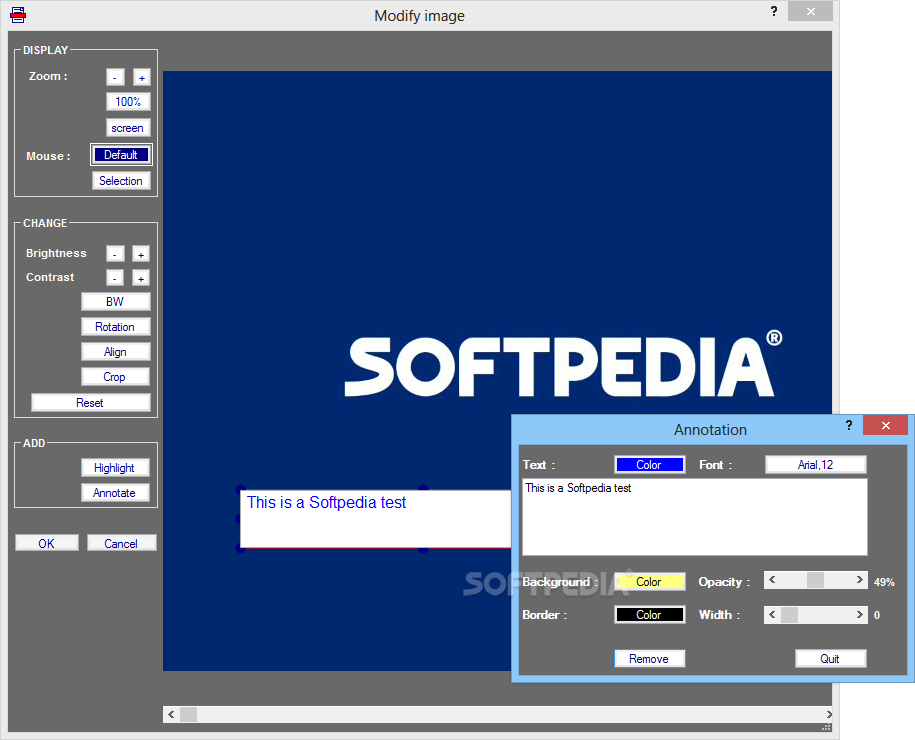Viewport: 915px width, 740px height.
Task: Select the Default mouse mode
Action: click(x=121, y=155)
